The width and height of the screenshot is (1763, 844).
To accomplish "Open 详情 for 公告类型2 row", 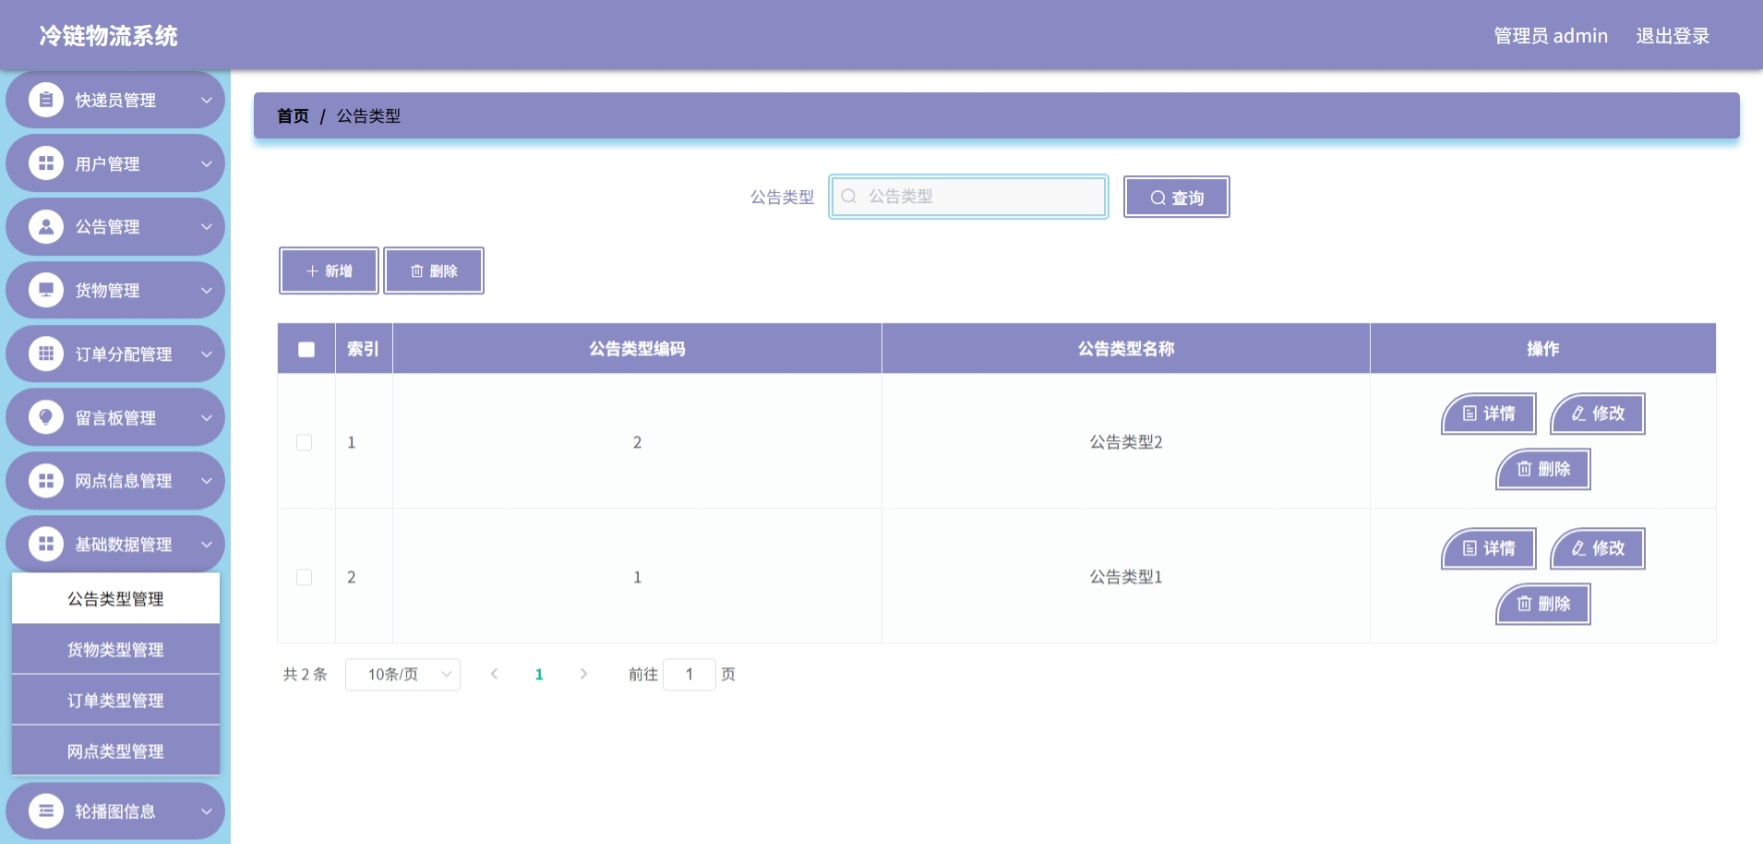I will tap(1489, 414).
